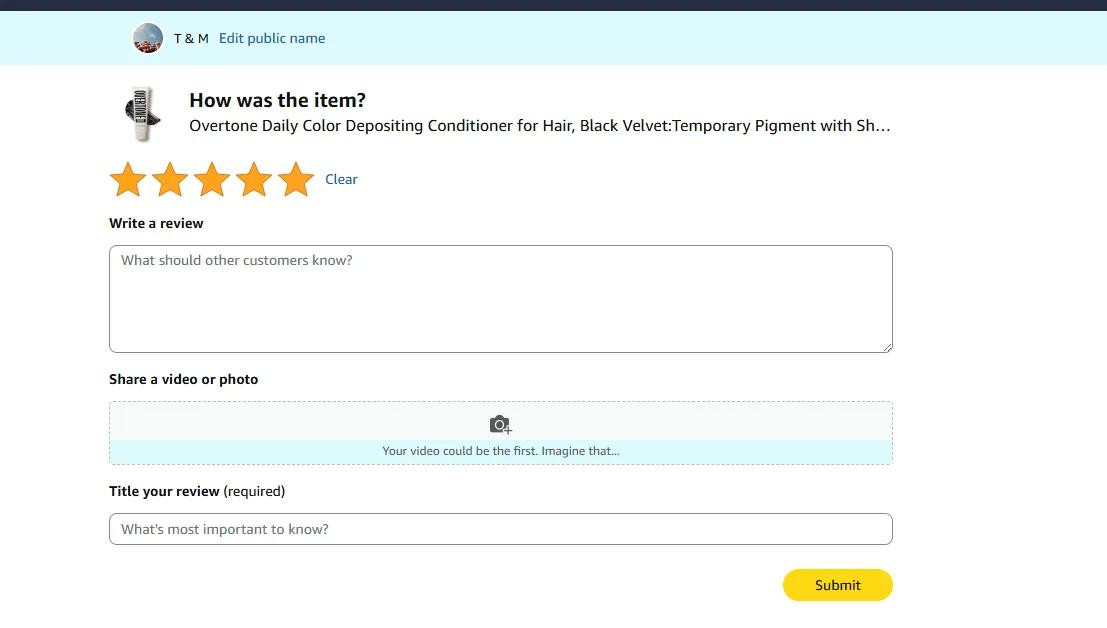
Task: Click the T & M profile avatar
Action: tap(148, 38)
